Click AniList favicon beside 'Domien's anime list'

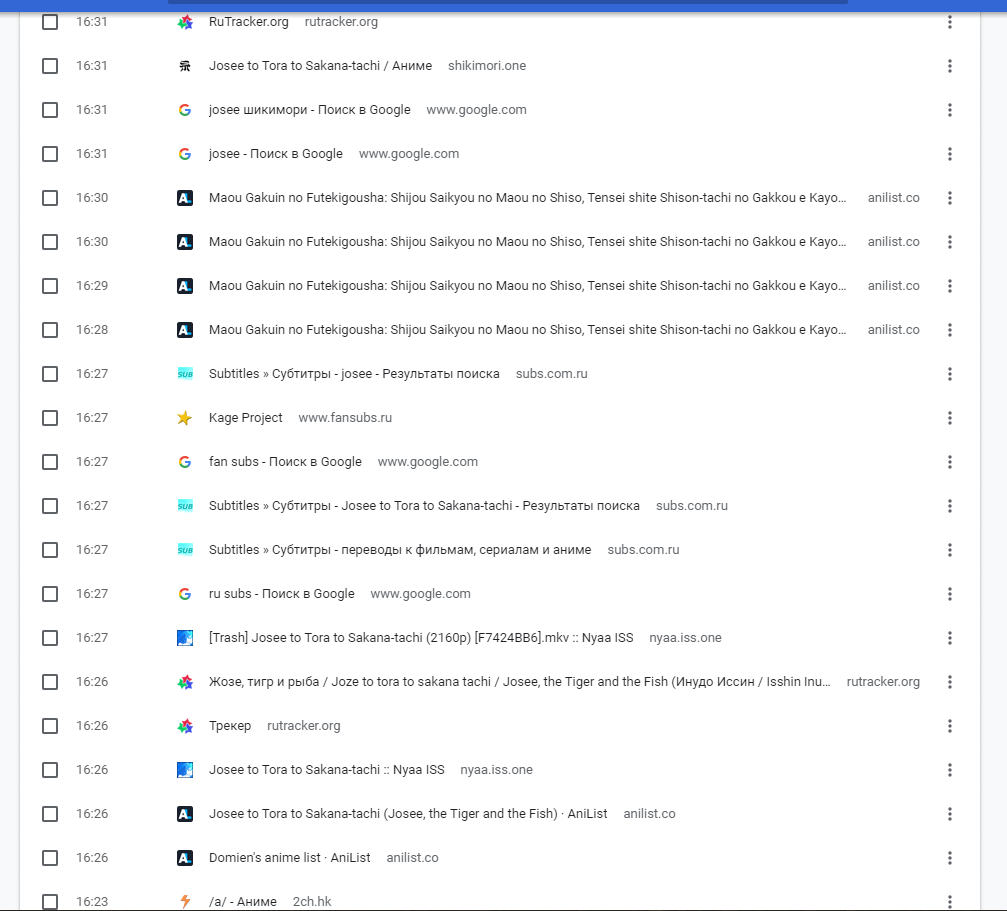point(185,858)
